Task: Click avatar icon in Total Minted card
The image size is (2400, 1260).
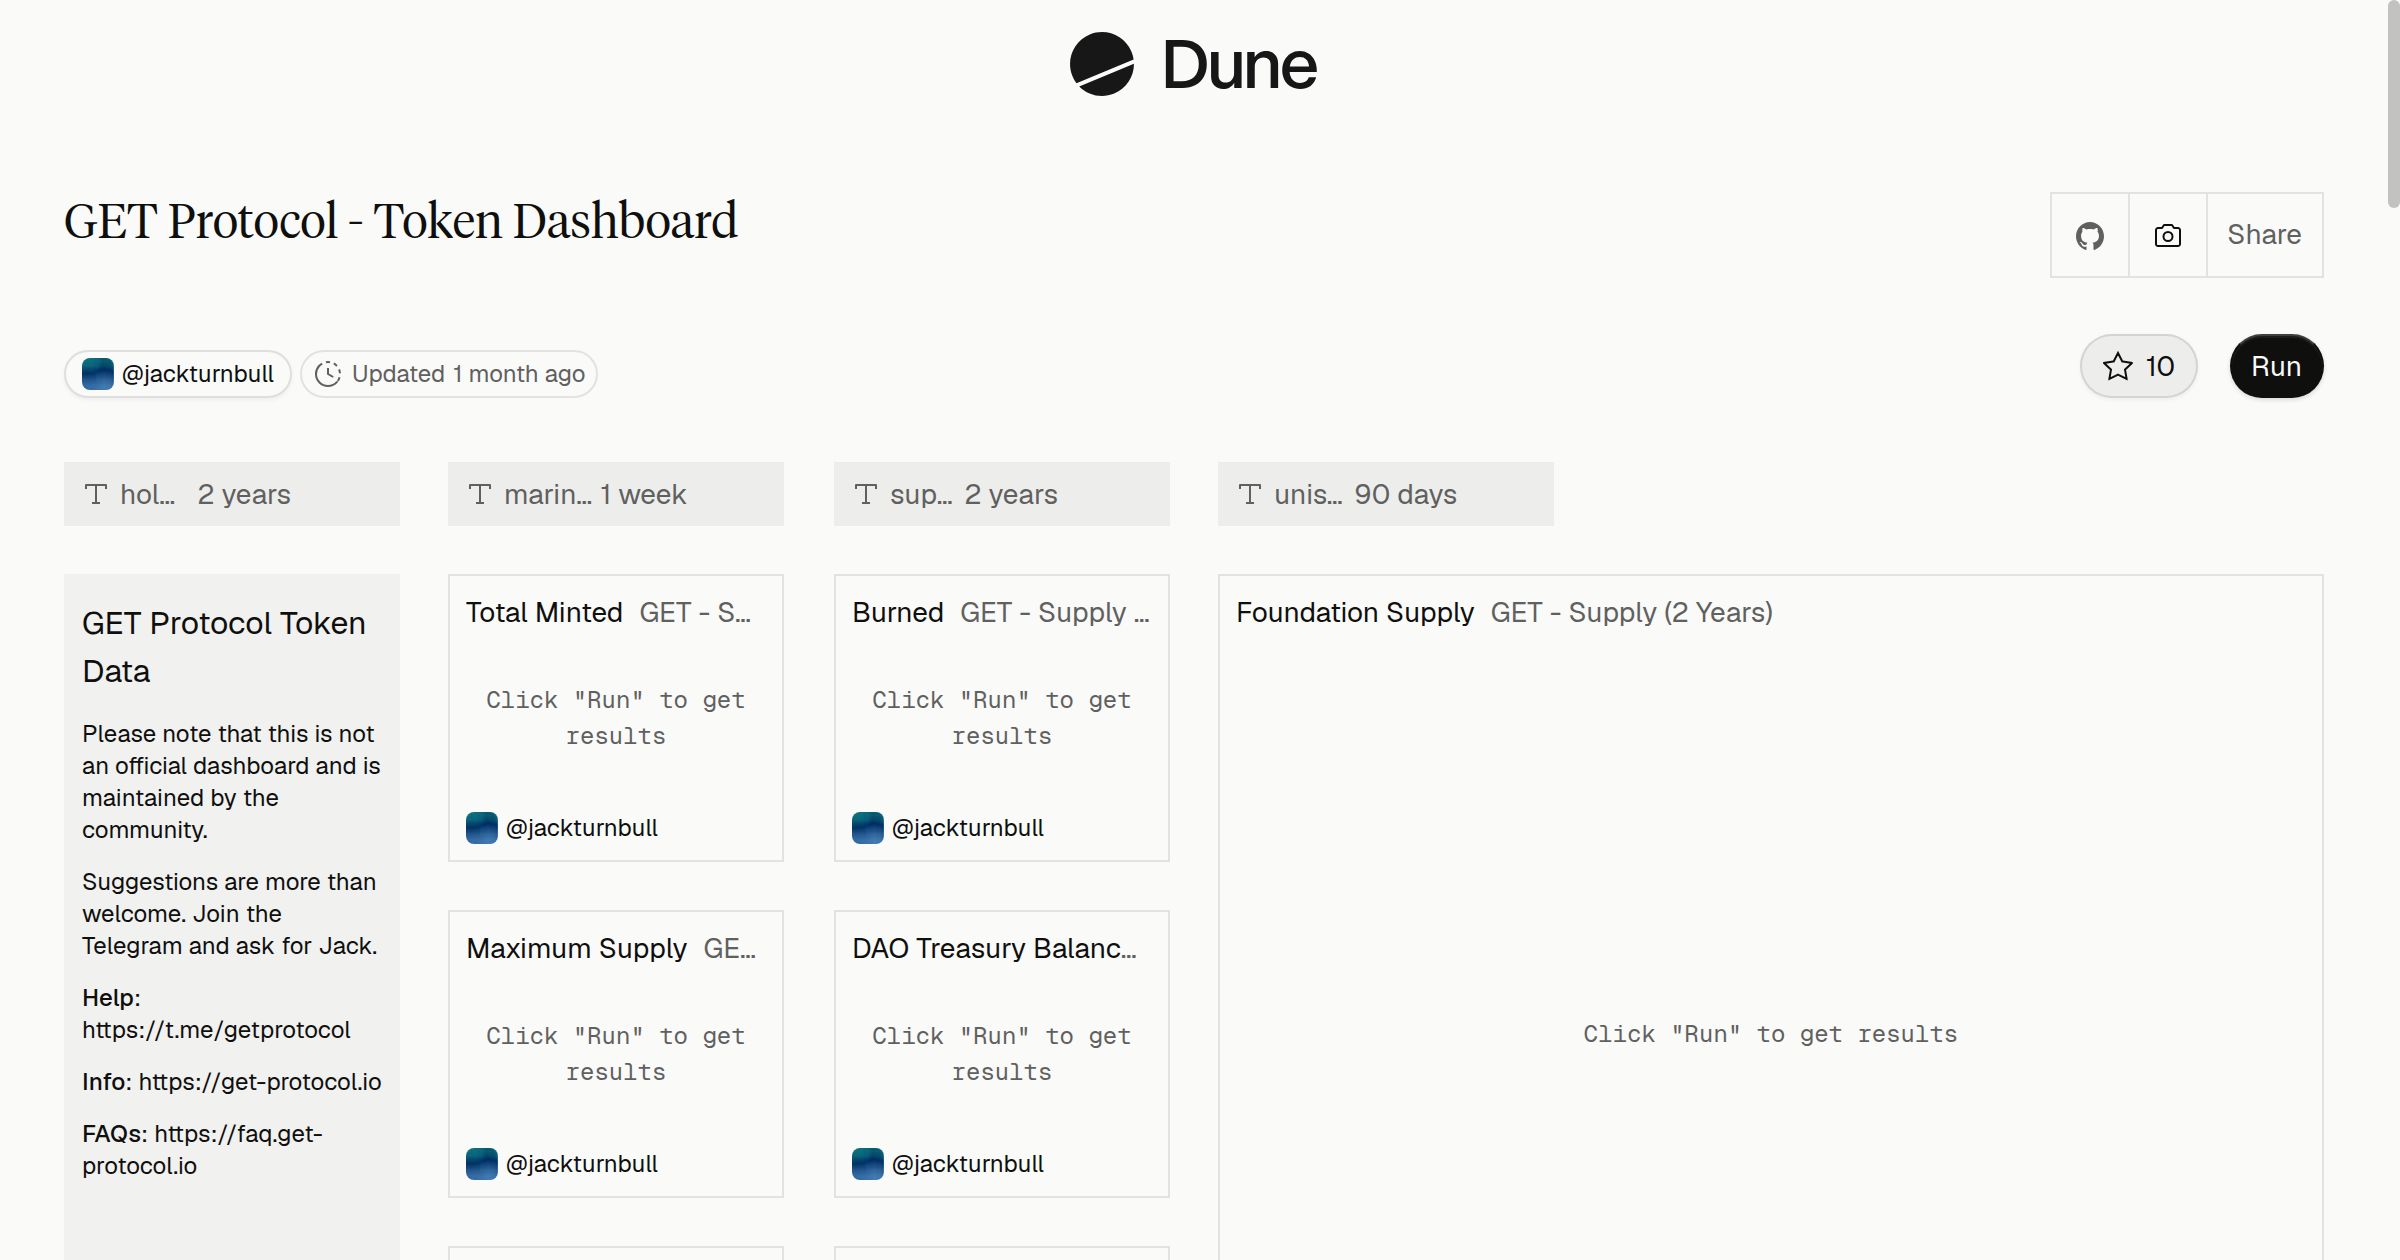Action: point(482,828)
